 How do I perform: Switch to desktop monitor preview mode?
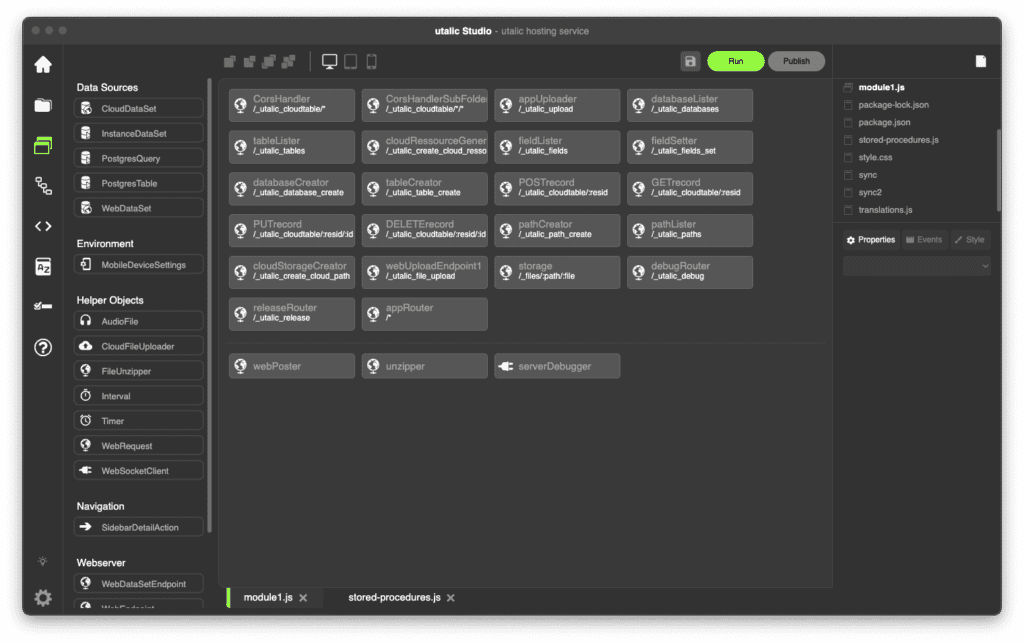coord(329,62)
